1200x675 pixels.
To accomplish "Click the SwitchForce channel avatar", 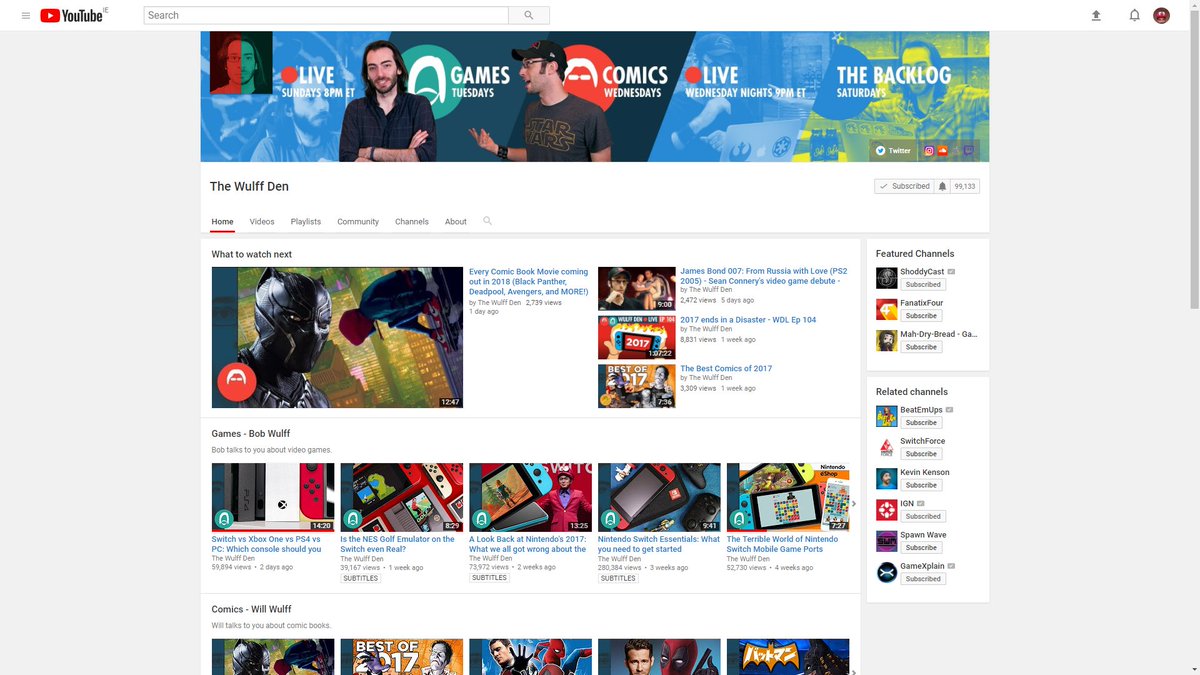I will tap(886, 447).
